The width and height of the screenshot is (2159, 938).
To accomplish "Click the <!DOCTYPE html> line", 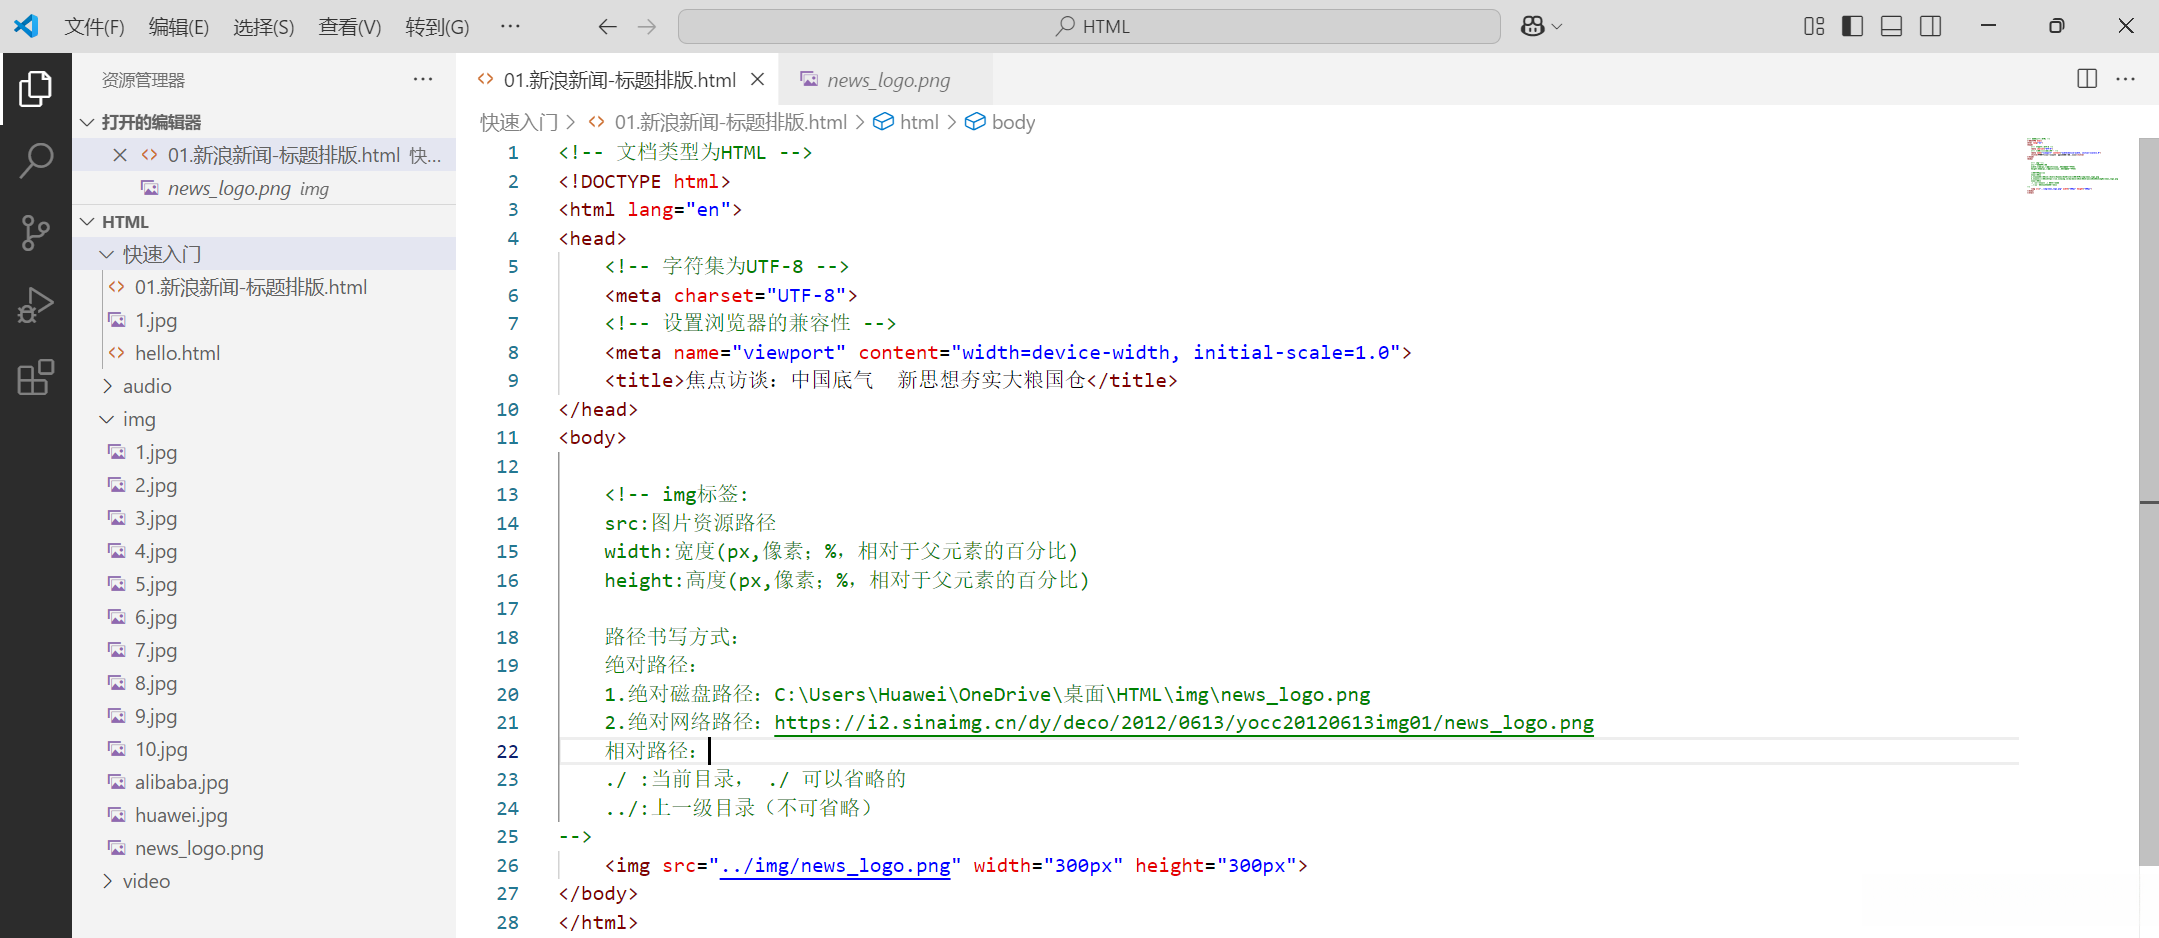I will tap(645, 181).
